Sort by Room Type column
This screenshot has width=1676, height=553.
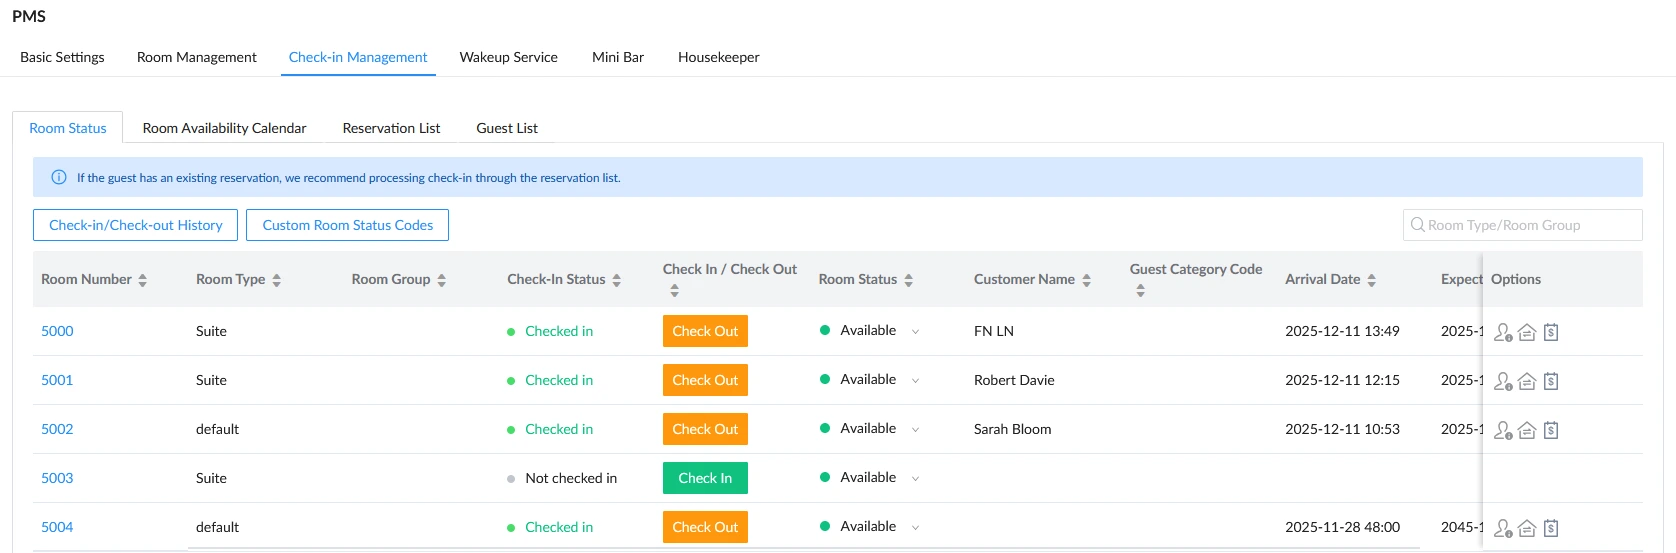point(277,280)
